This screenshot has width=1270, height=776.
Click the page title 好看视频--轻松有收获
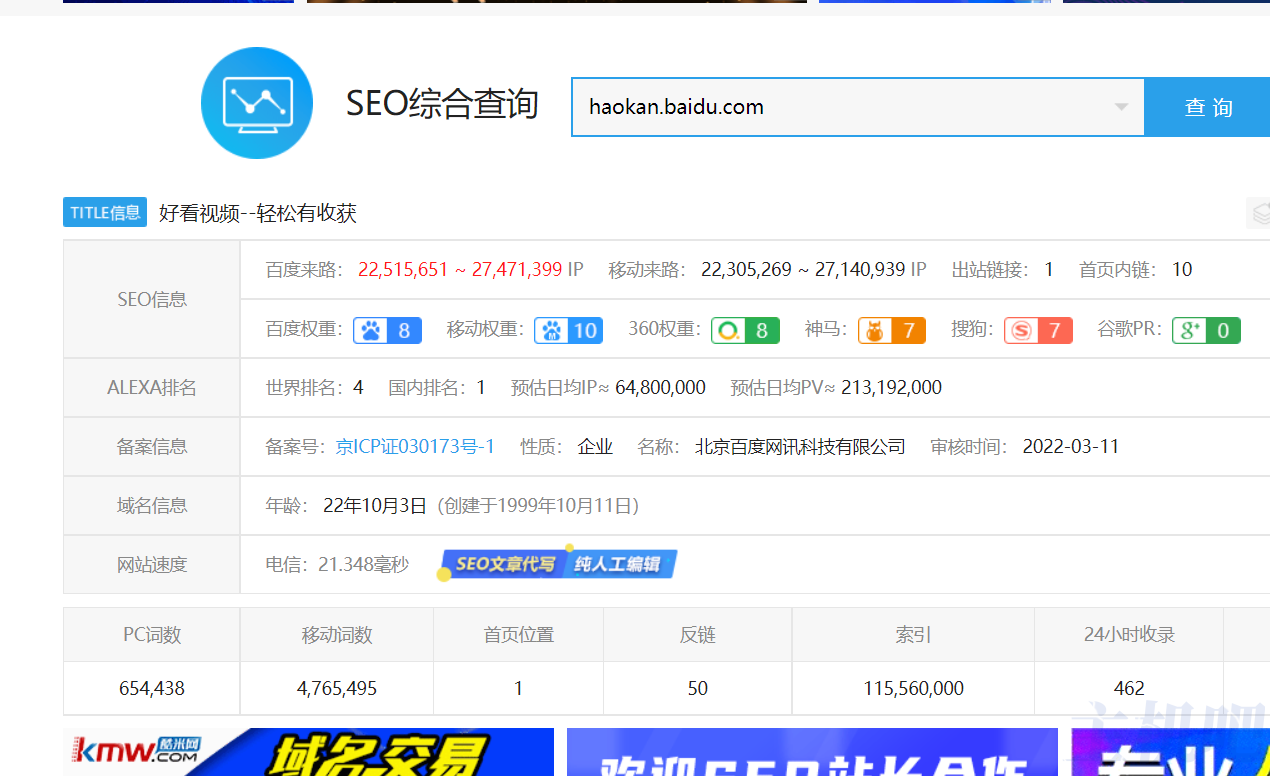(x=258, y=213)
